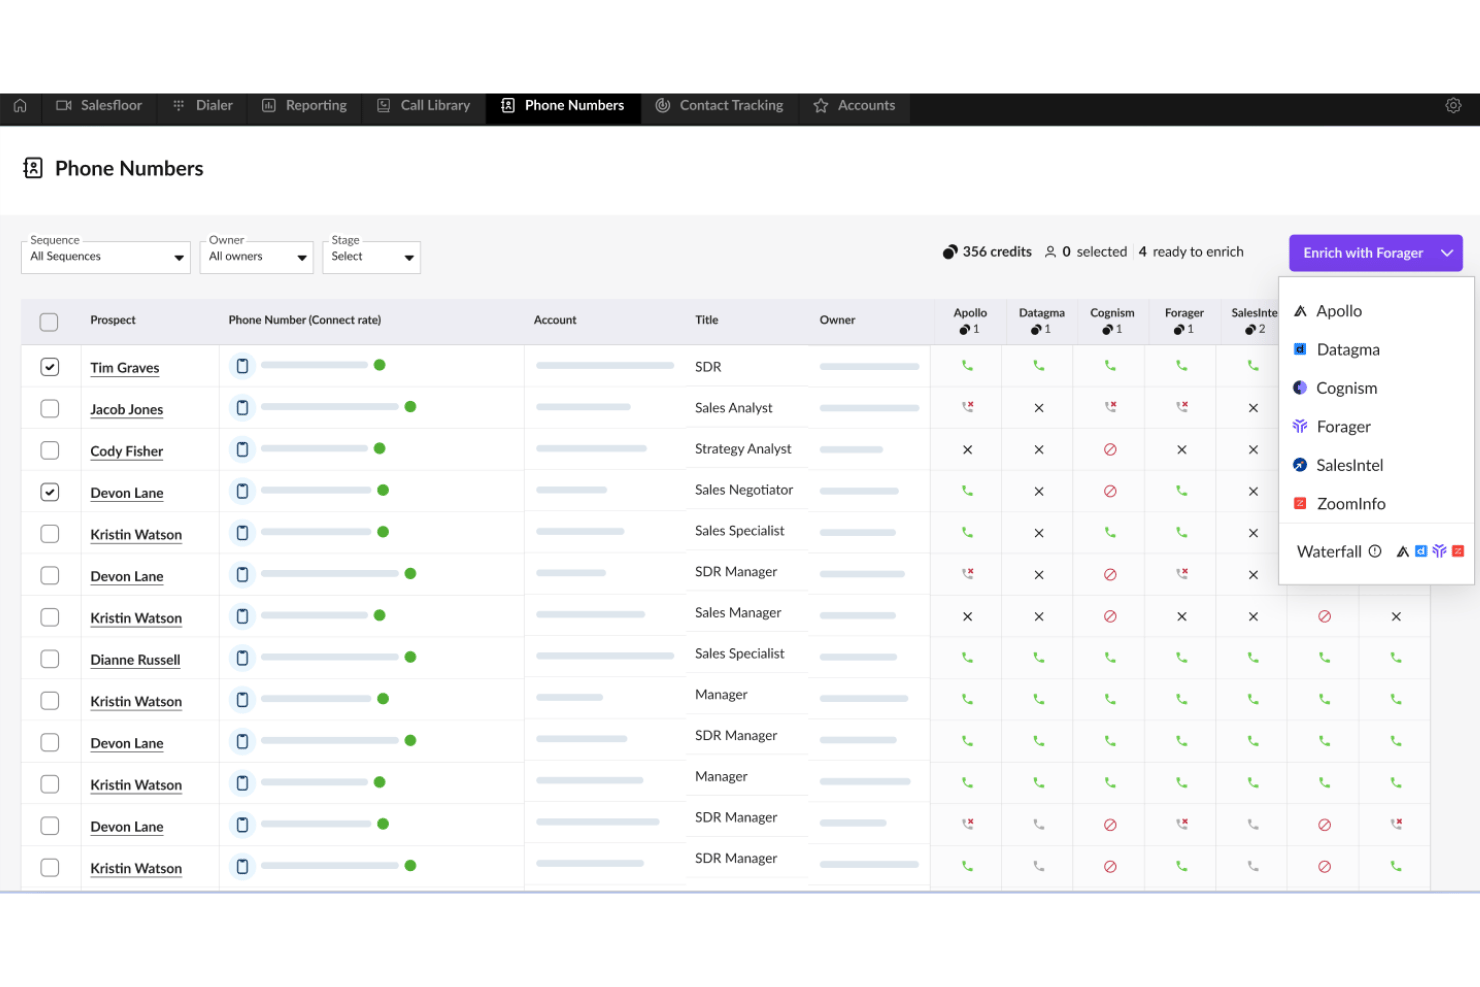Open Tim Graves prospect link
This screenshot has height=987, width=1480.
tap(125, 368)
